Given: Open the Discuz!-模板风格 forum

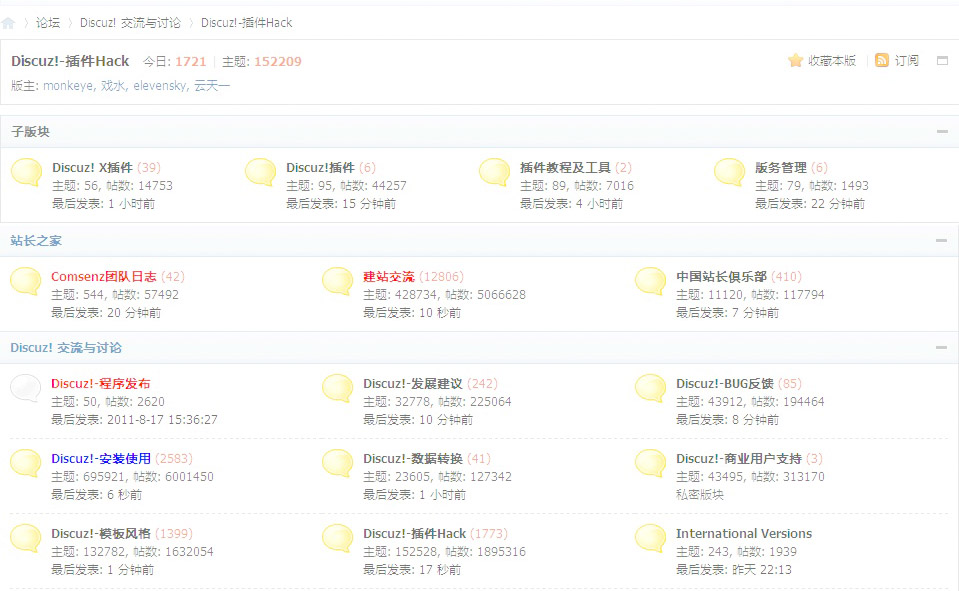Looking at the screenshot, I should point(101,533).
